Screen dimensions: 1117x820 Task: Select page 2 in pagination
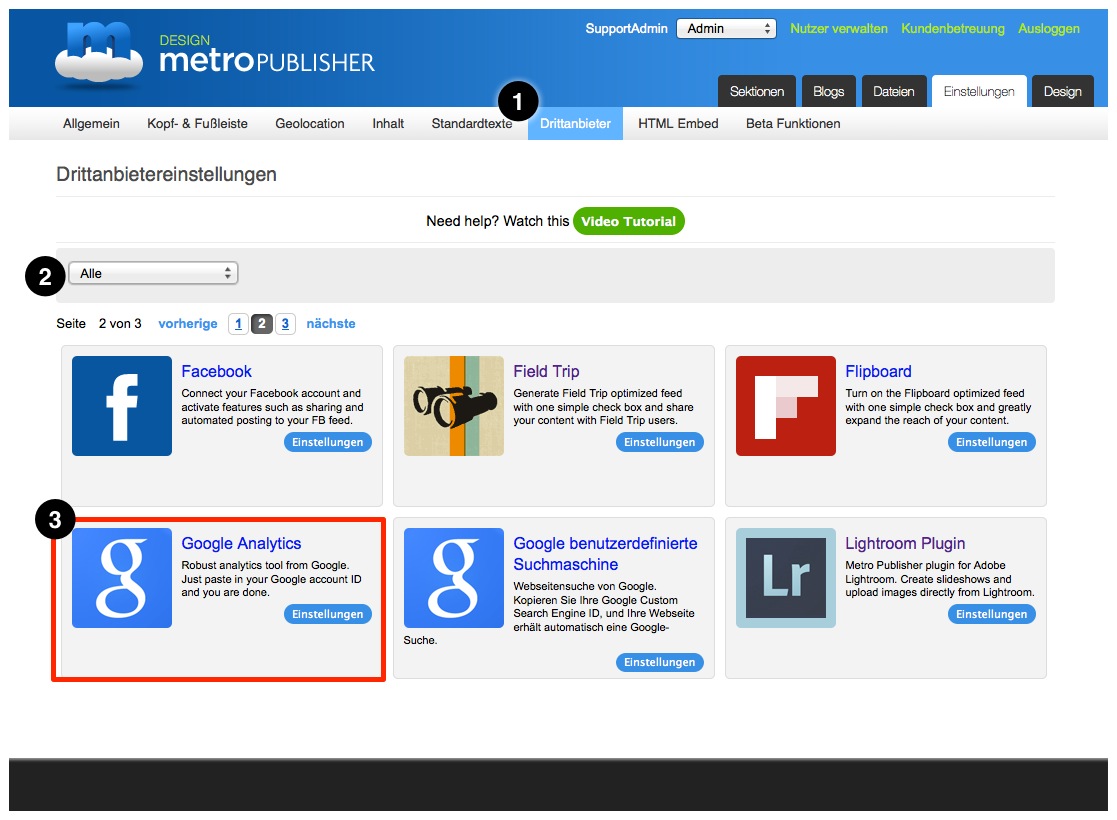[x=261, y=323]
